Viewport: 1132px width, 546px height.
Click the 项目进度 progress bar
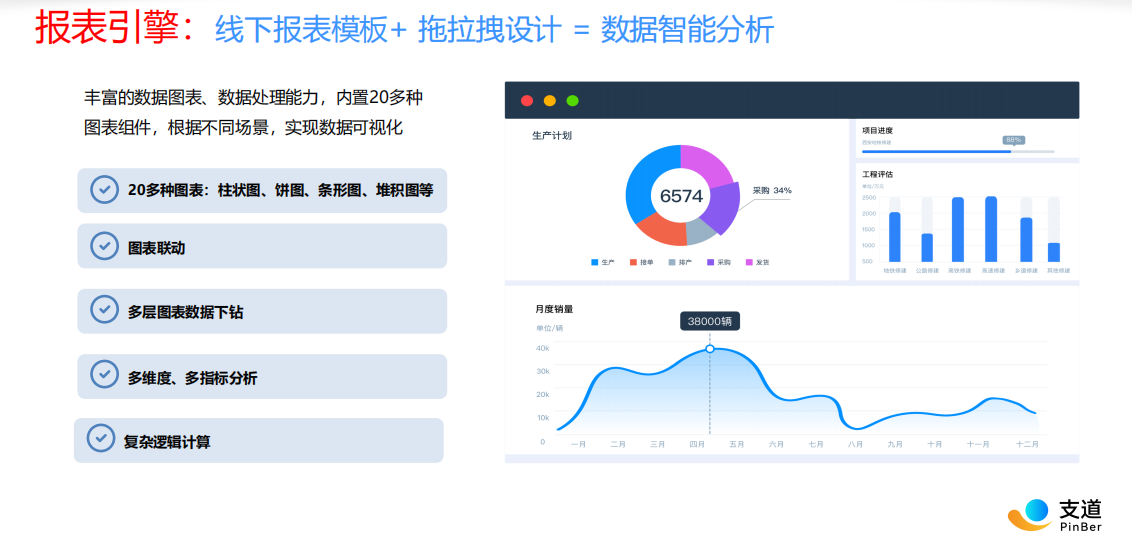(957, 152)
